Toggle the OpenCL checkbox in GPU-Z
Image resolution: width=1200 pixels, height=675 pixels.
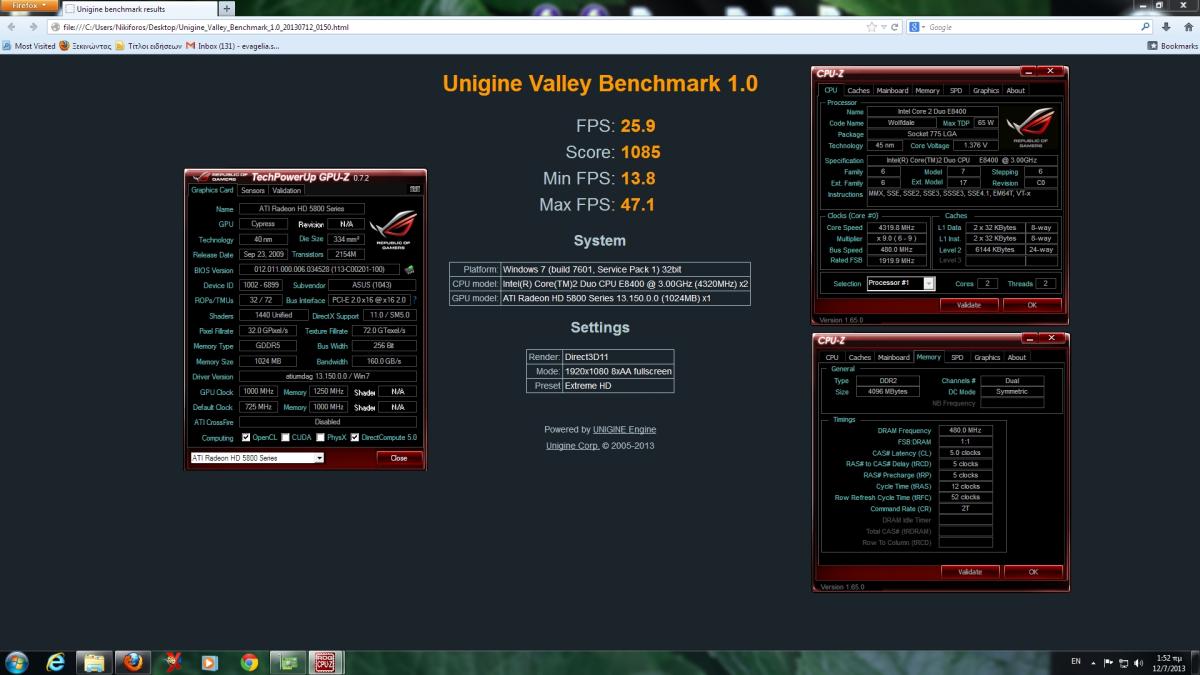click(246, 437)
